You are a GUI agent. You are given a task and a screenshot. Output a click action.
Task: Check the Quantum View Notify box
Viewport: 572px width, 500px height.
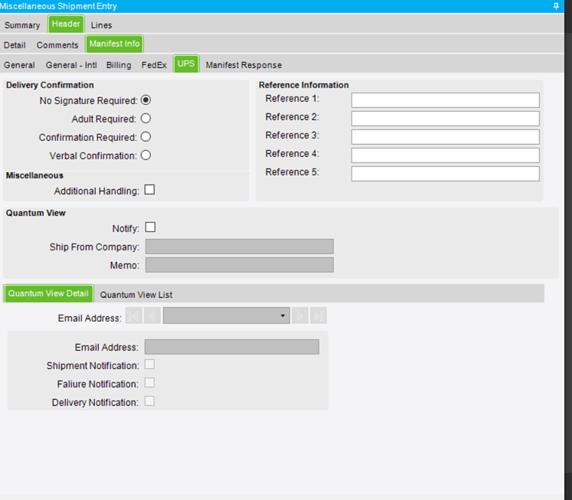[150, 227]
